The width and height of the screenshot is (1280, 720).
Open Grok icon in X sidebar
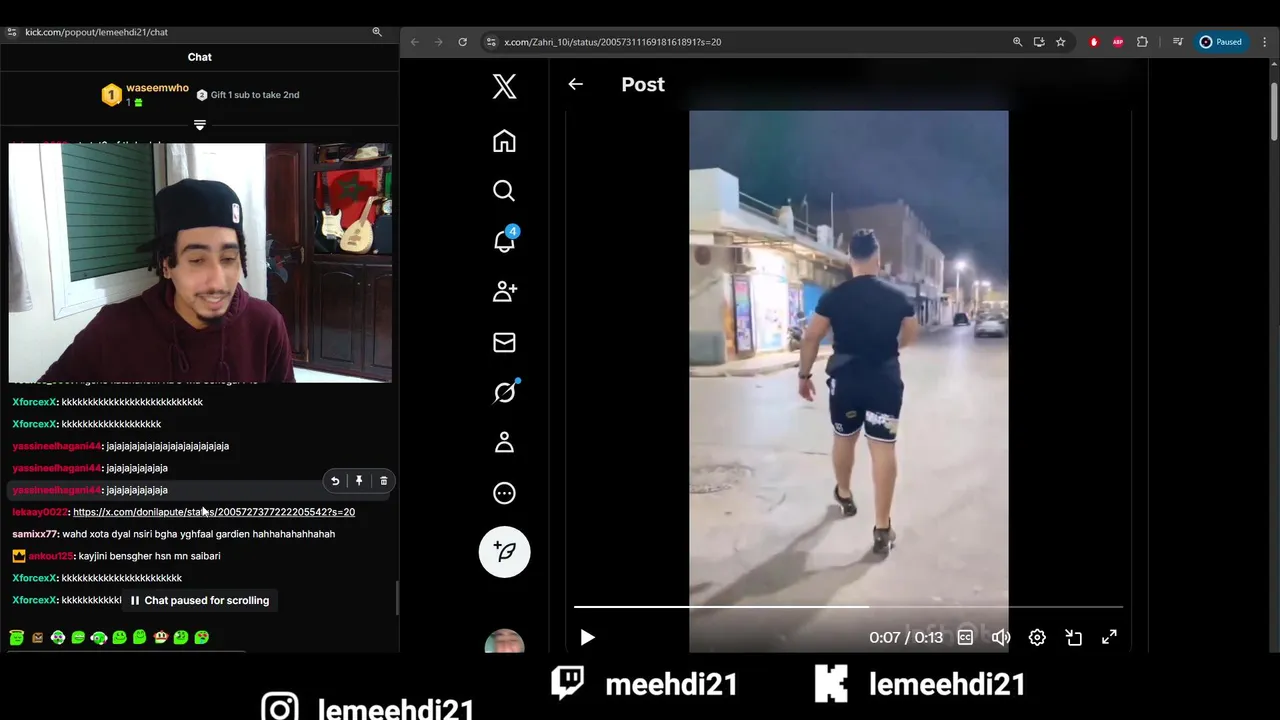tap(504, 392)
